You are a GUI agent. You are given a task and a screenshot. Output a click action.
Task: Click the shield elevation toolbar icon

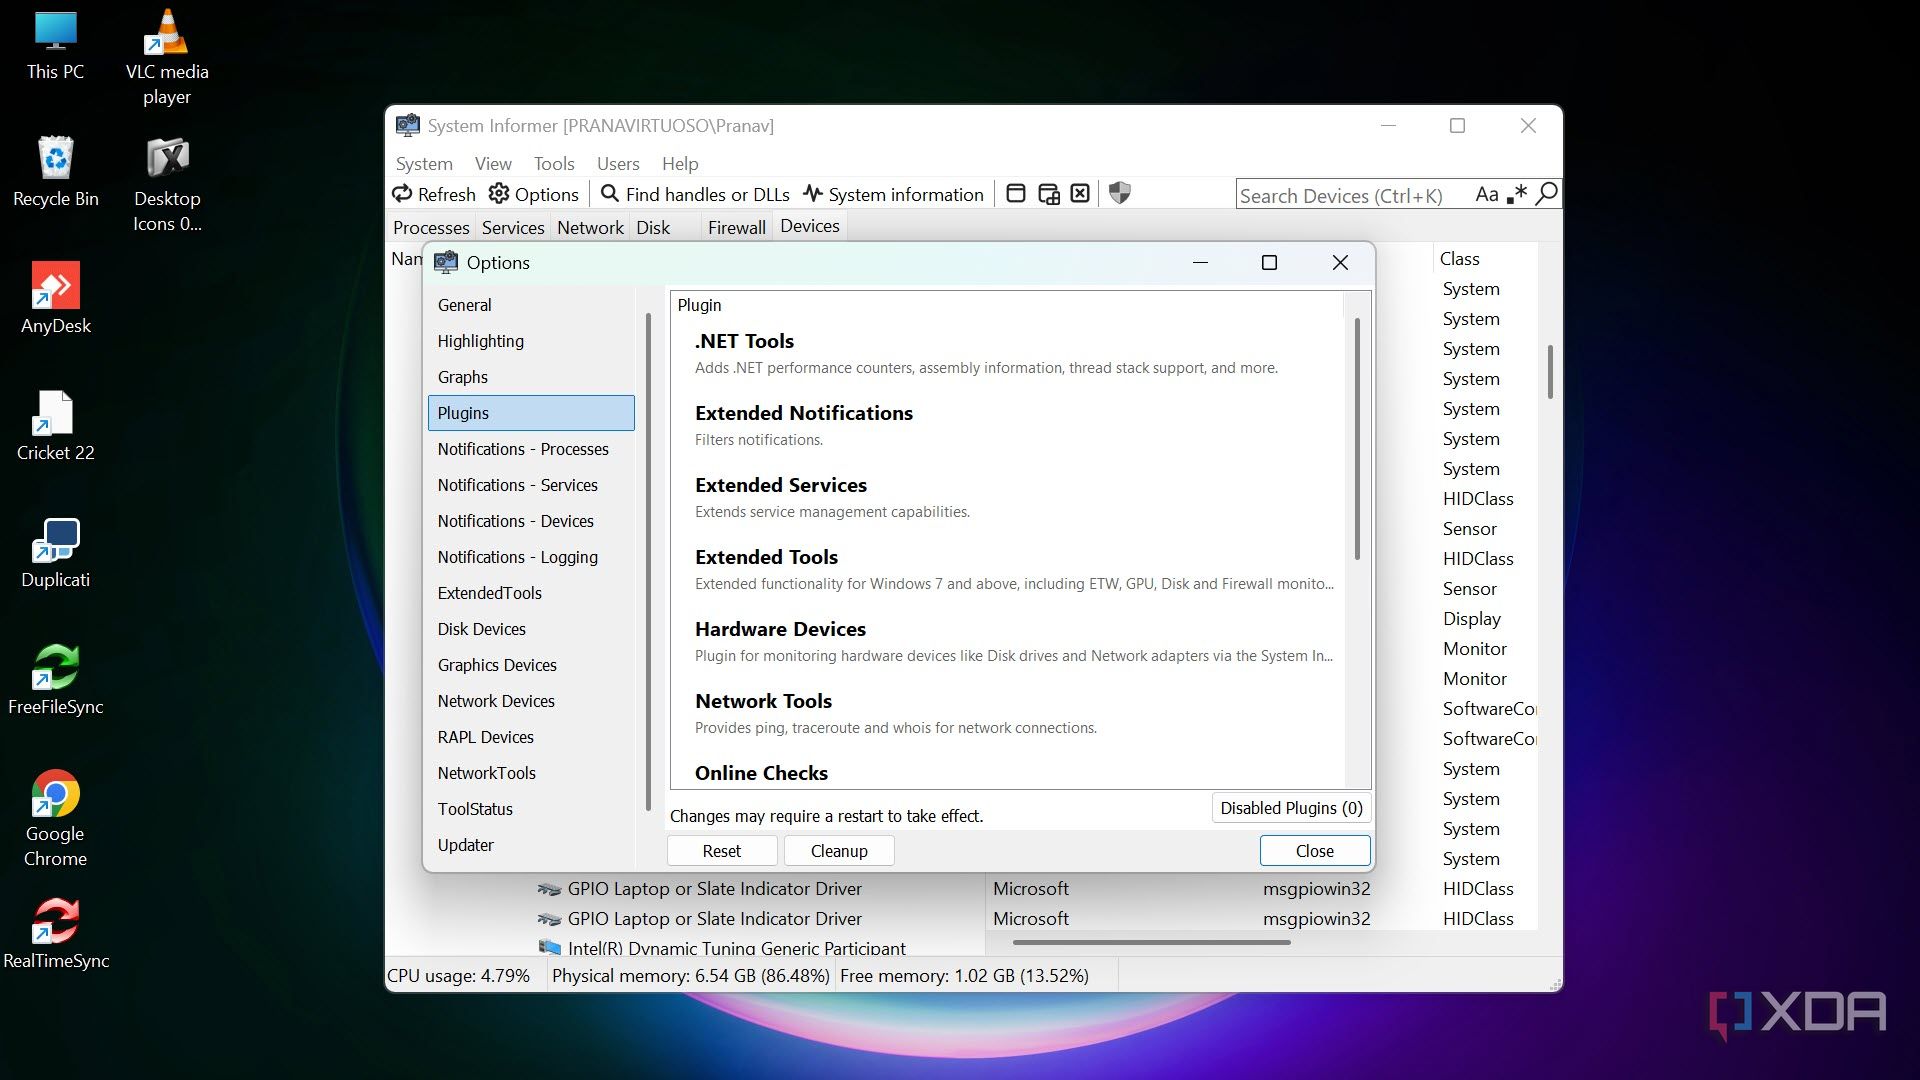pyautogui.click(x=1120, y=193)
